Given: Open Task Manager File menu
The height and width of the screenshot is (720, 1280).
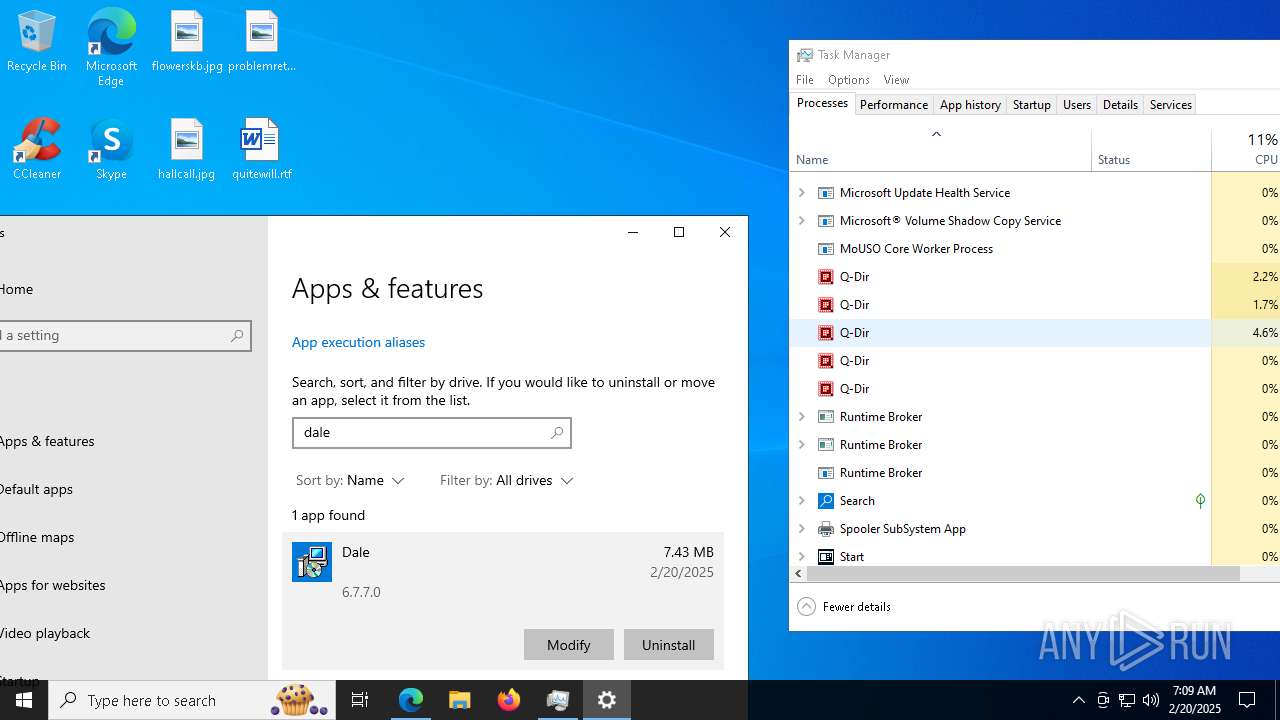Looking at the screenshot, I should click(x=805, y=80).
